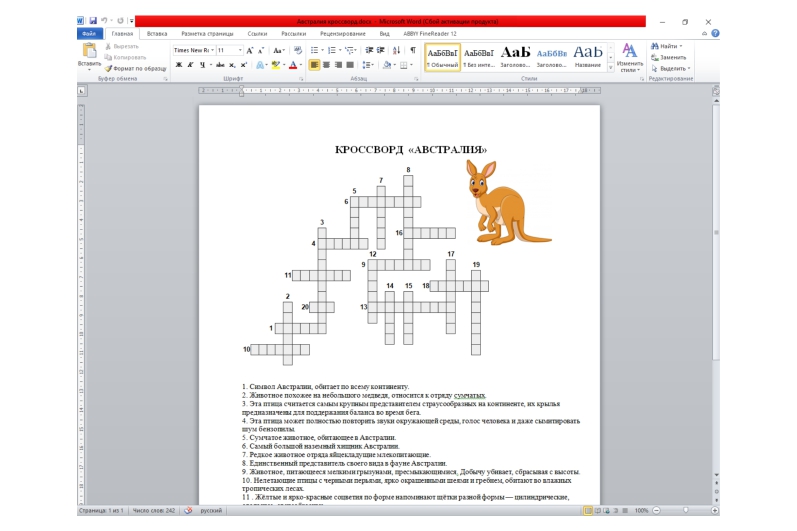Zoom out with the minus button
Screen dimensions: 797x531
click(x=656, y=510)
